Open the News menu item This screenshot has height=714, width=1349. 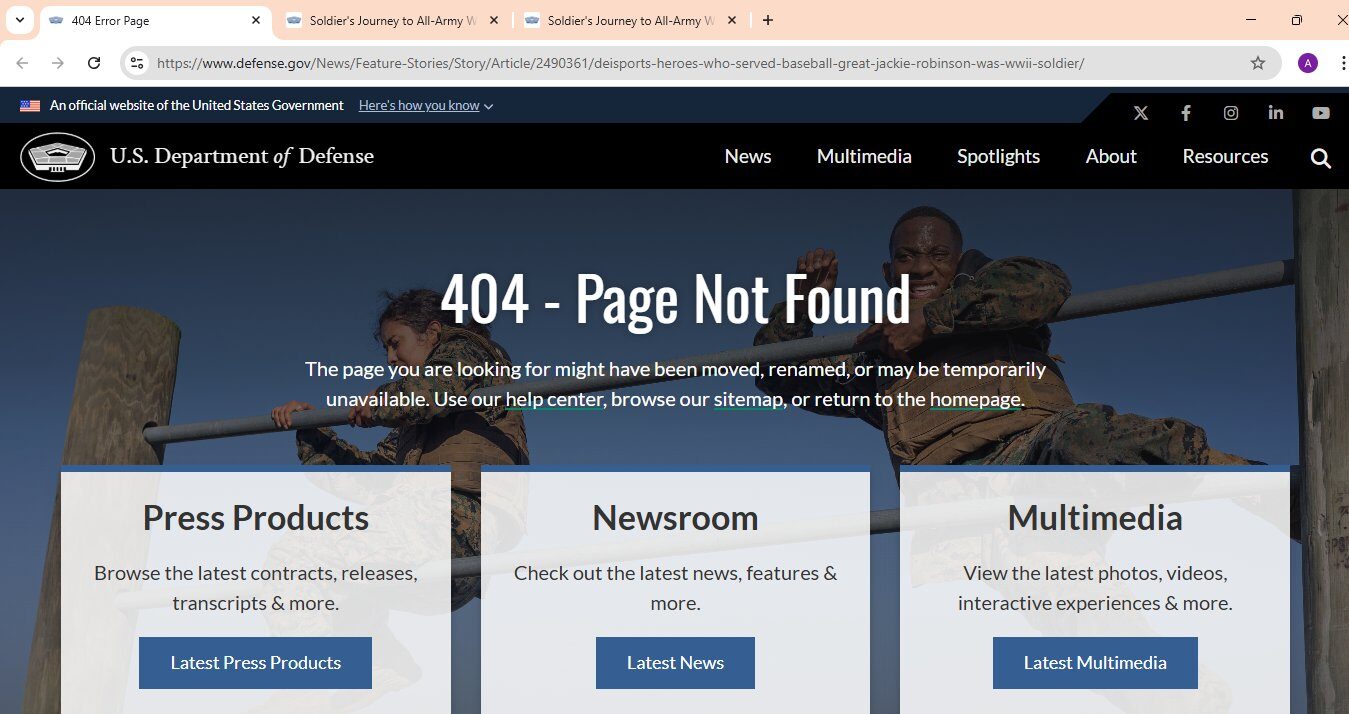coord(748,157)
